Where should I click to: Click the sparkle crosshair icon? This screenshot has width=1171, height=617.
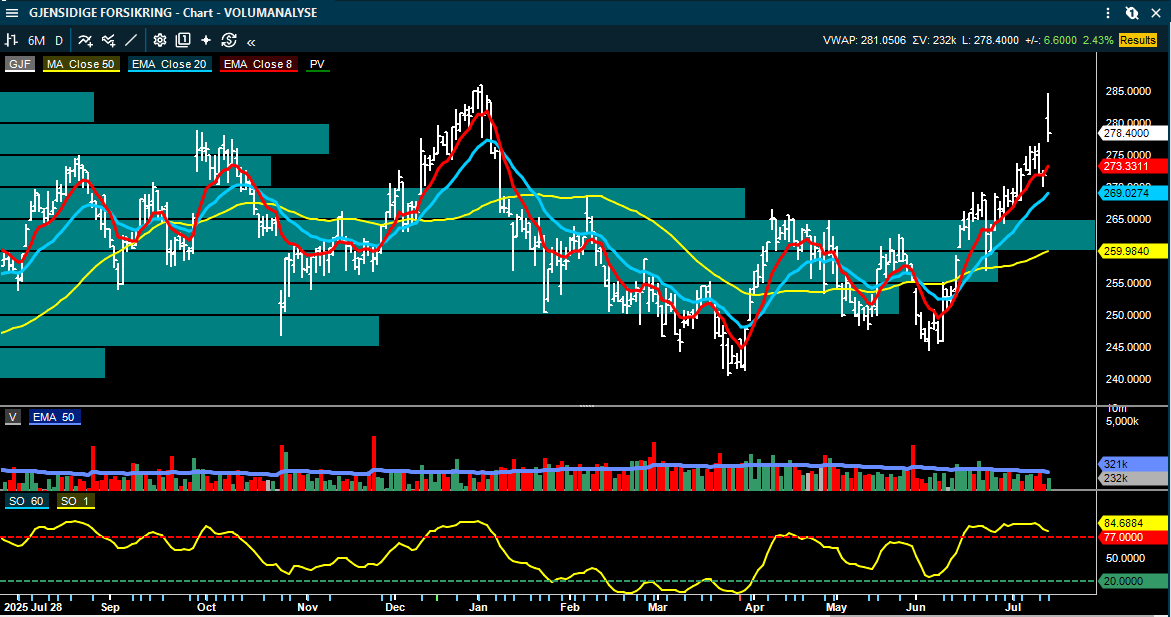[205, 40]
